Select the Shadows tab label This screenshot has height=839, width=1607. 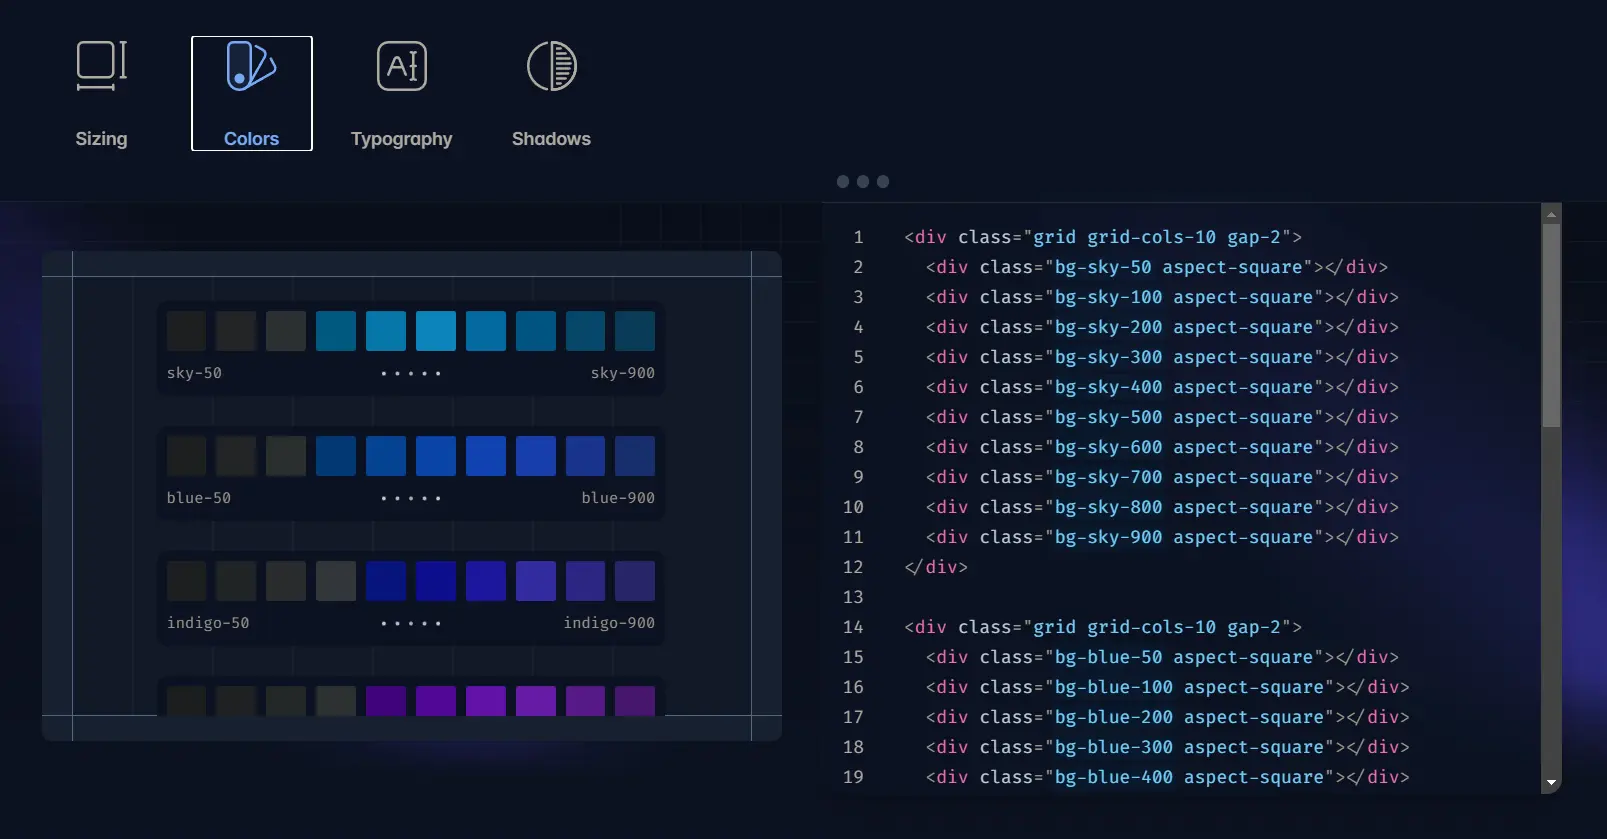(551, 139)
